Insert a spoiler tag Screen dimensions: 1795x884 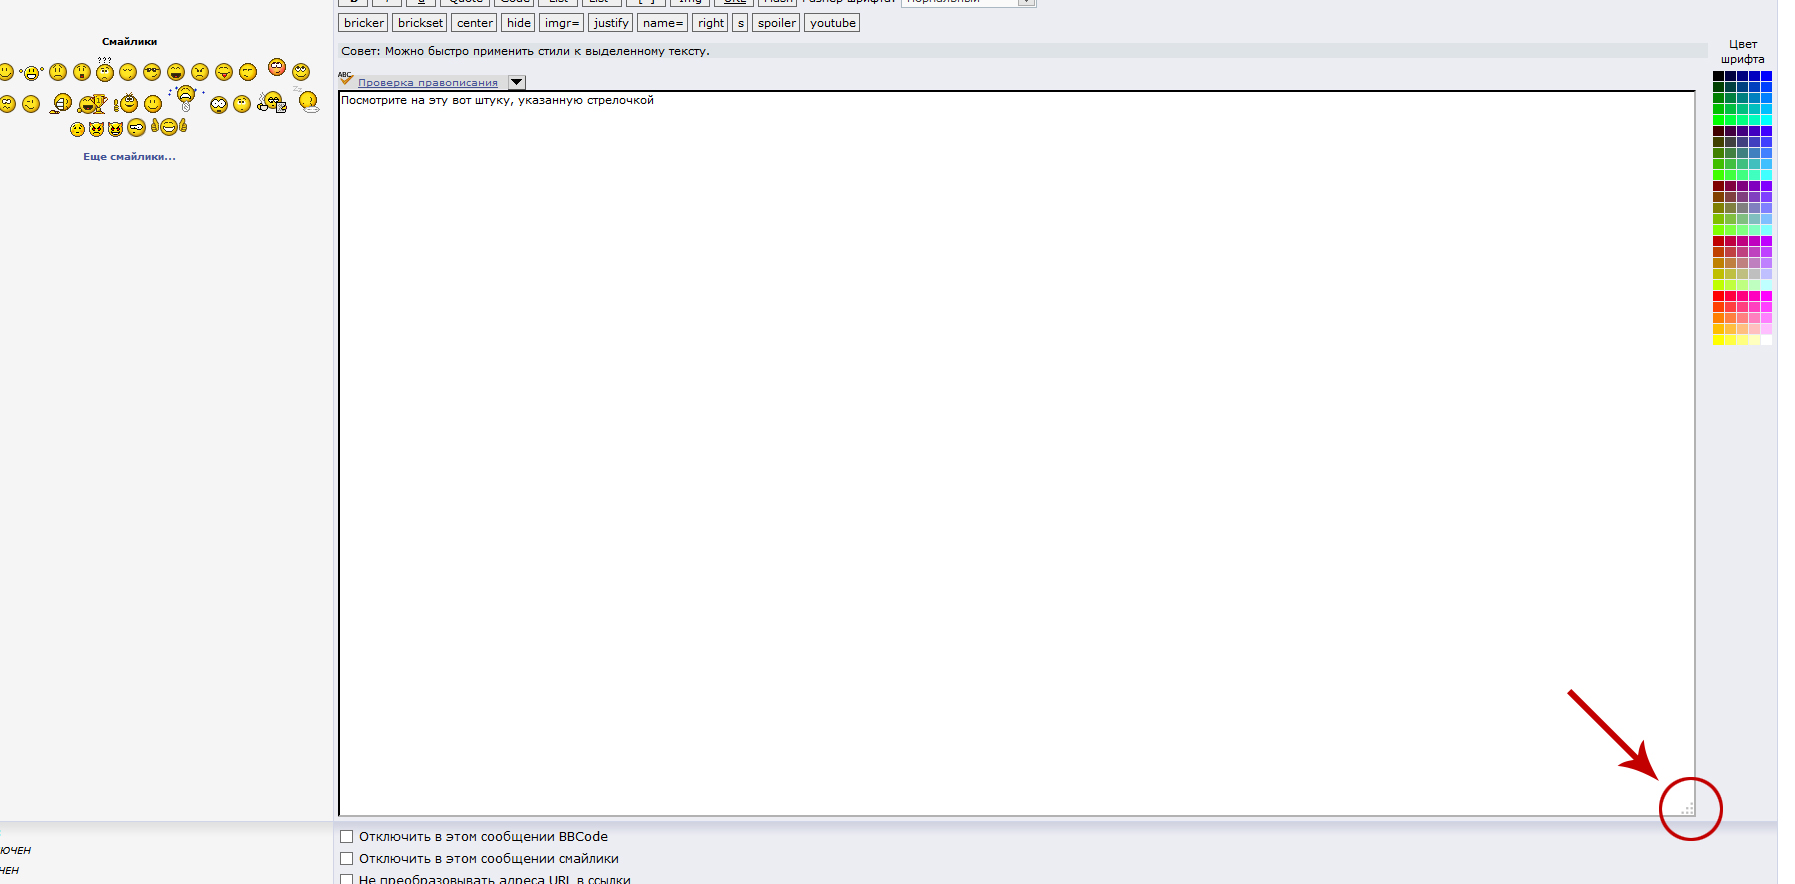776,23
